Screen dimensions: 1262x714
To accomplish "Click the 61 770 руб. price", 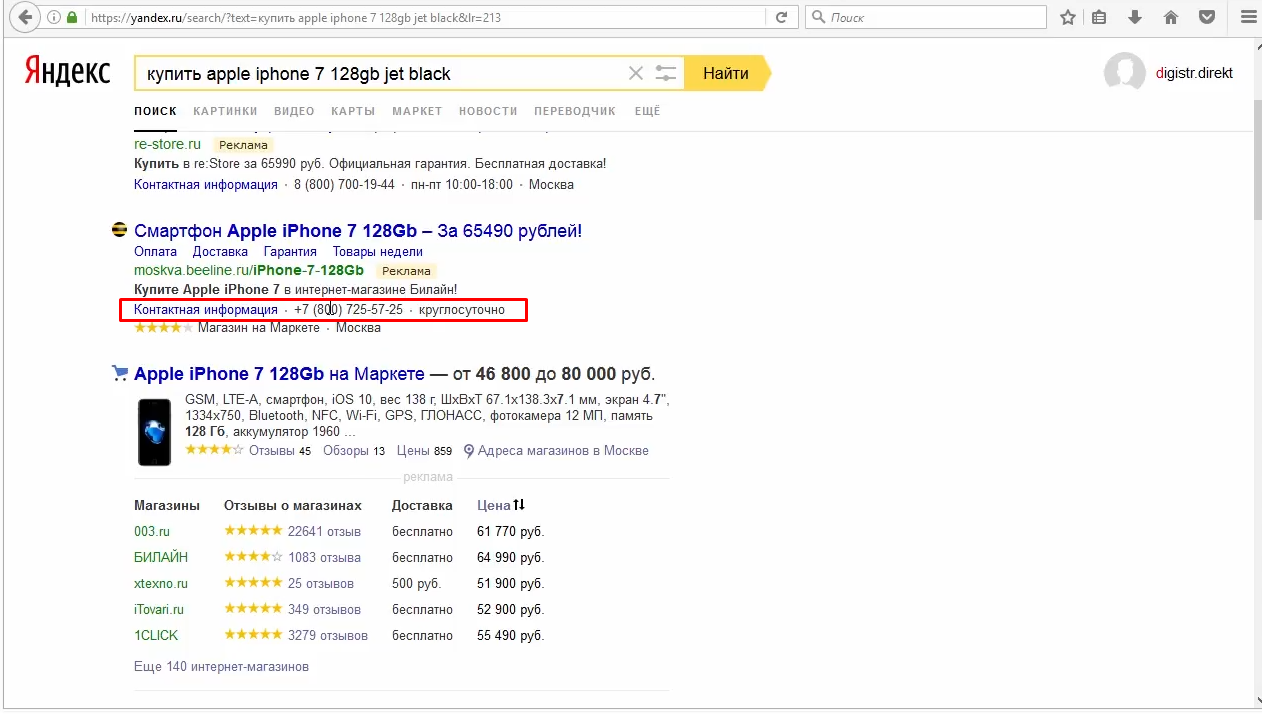I will click(x=510, y=531).
